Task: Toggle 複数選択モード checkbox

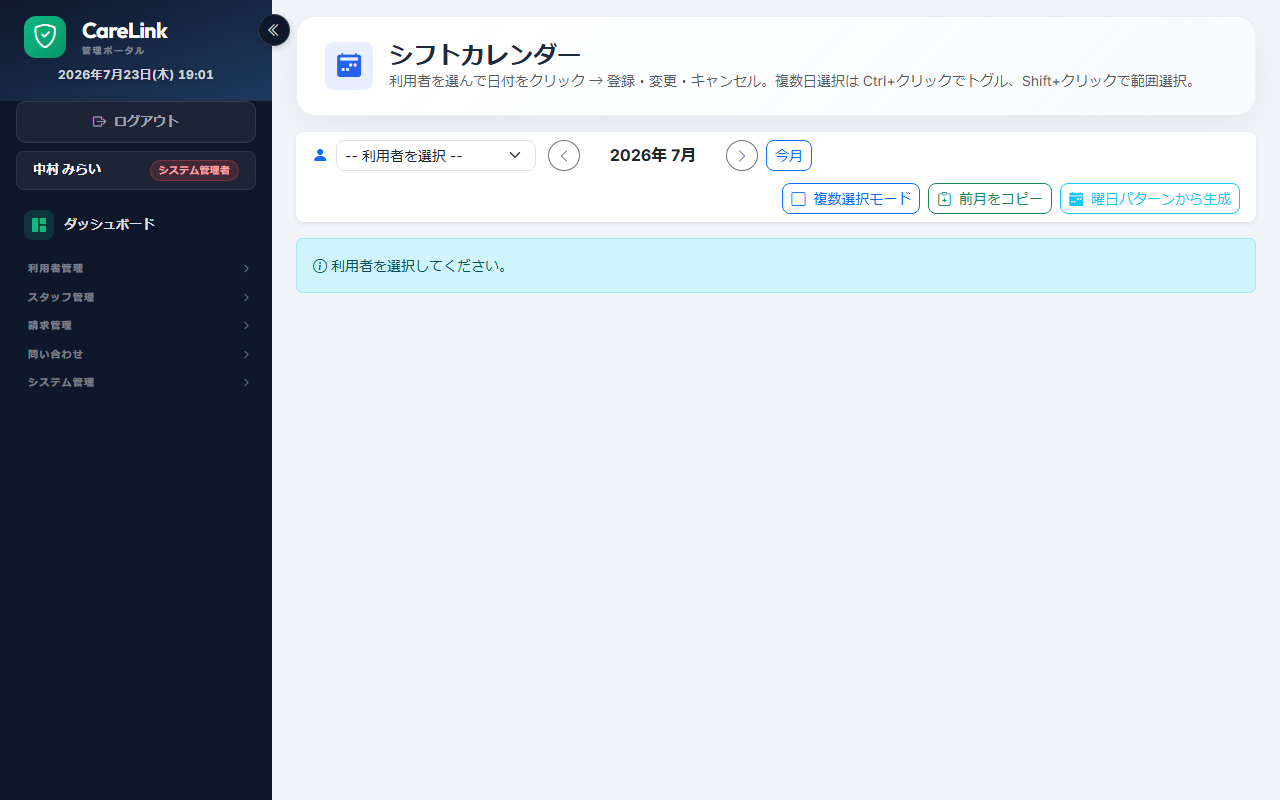Action: tap(798, 199)
